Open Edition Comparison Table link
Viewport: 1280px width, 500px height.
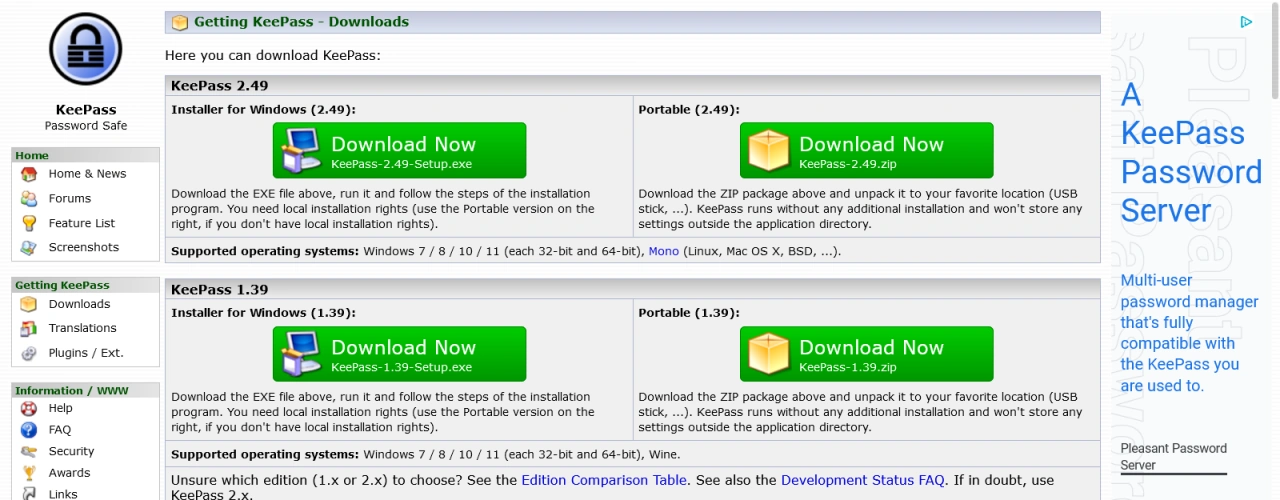click(604, 480)
